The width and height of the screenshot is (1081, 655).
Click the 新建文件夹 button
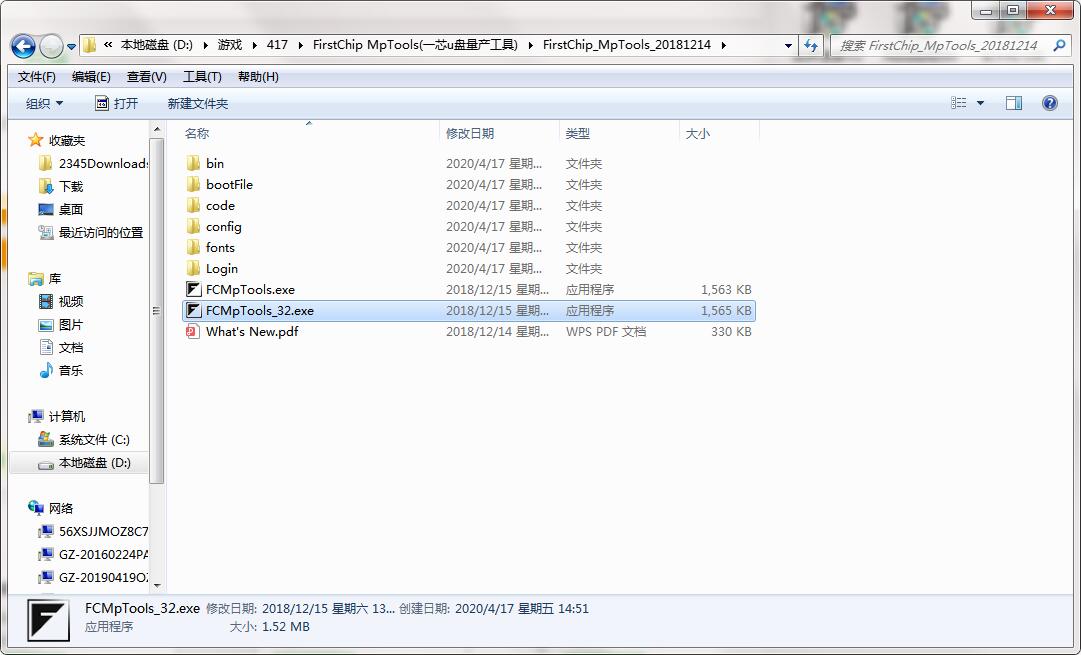click(198, 103)
